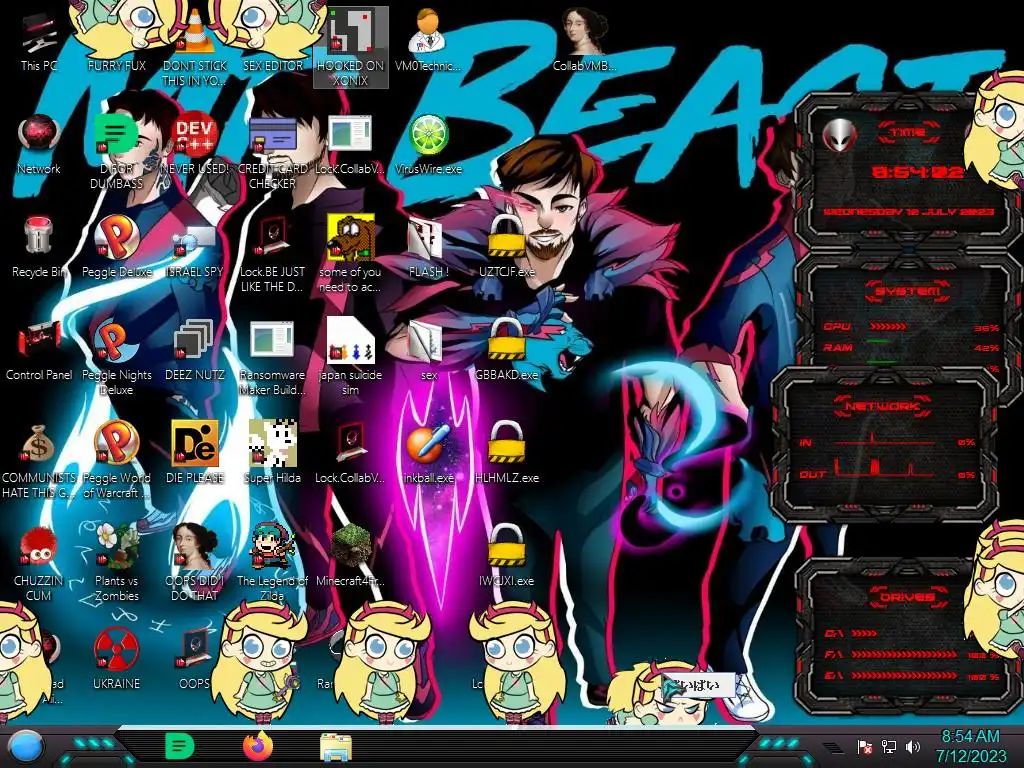Select the UKRAINE radiation icon
The height and width of the screenshot is (768, 1024).
click(x=117, y=658)
